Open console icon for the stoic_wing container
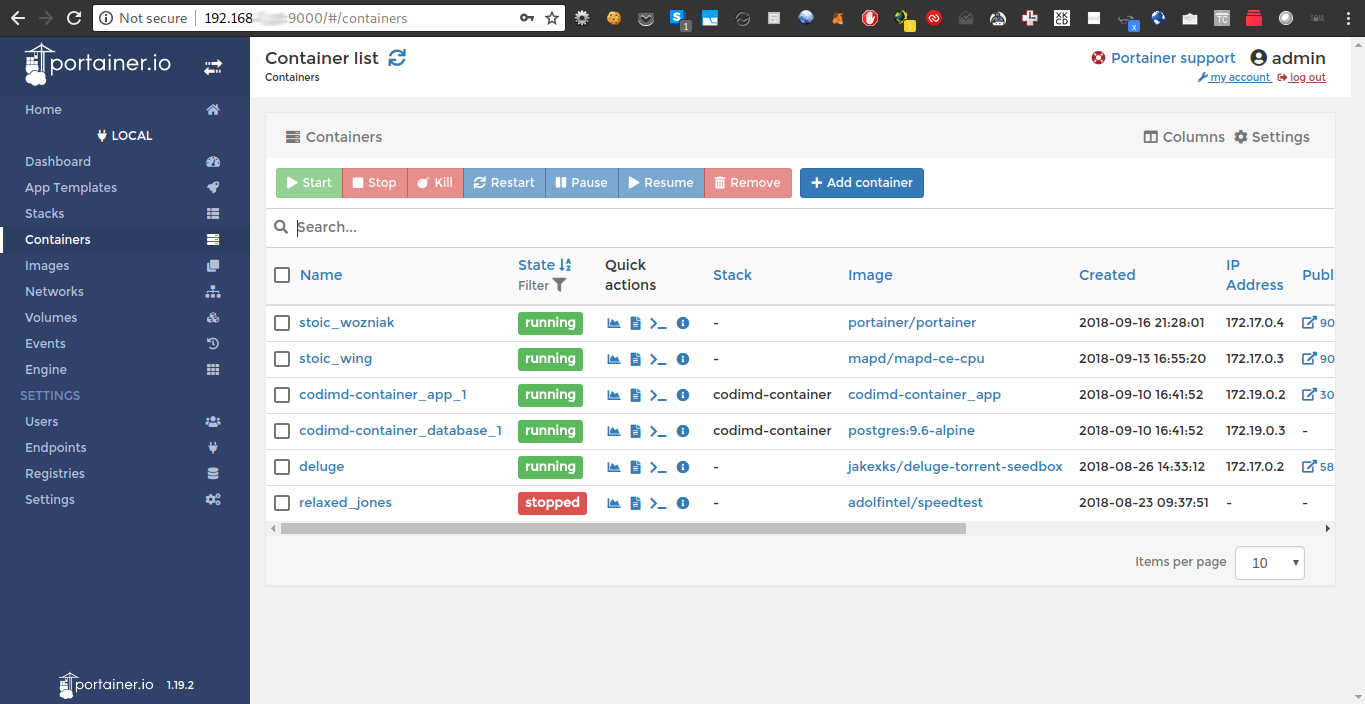 (658, 359)
